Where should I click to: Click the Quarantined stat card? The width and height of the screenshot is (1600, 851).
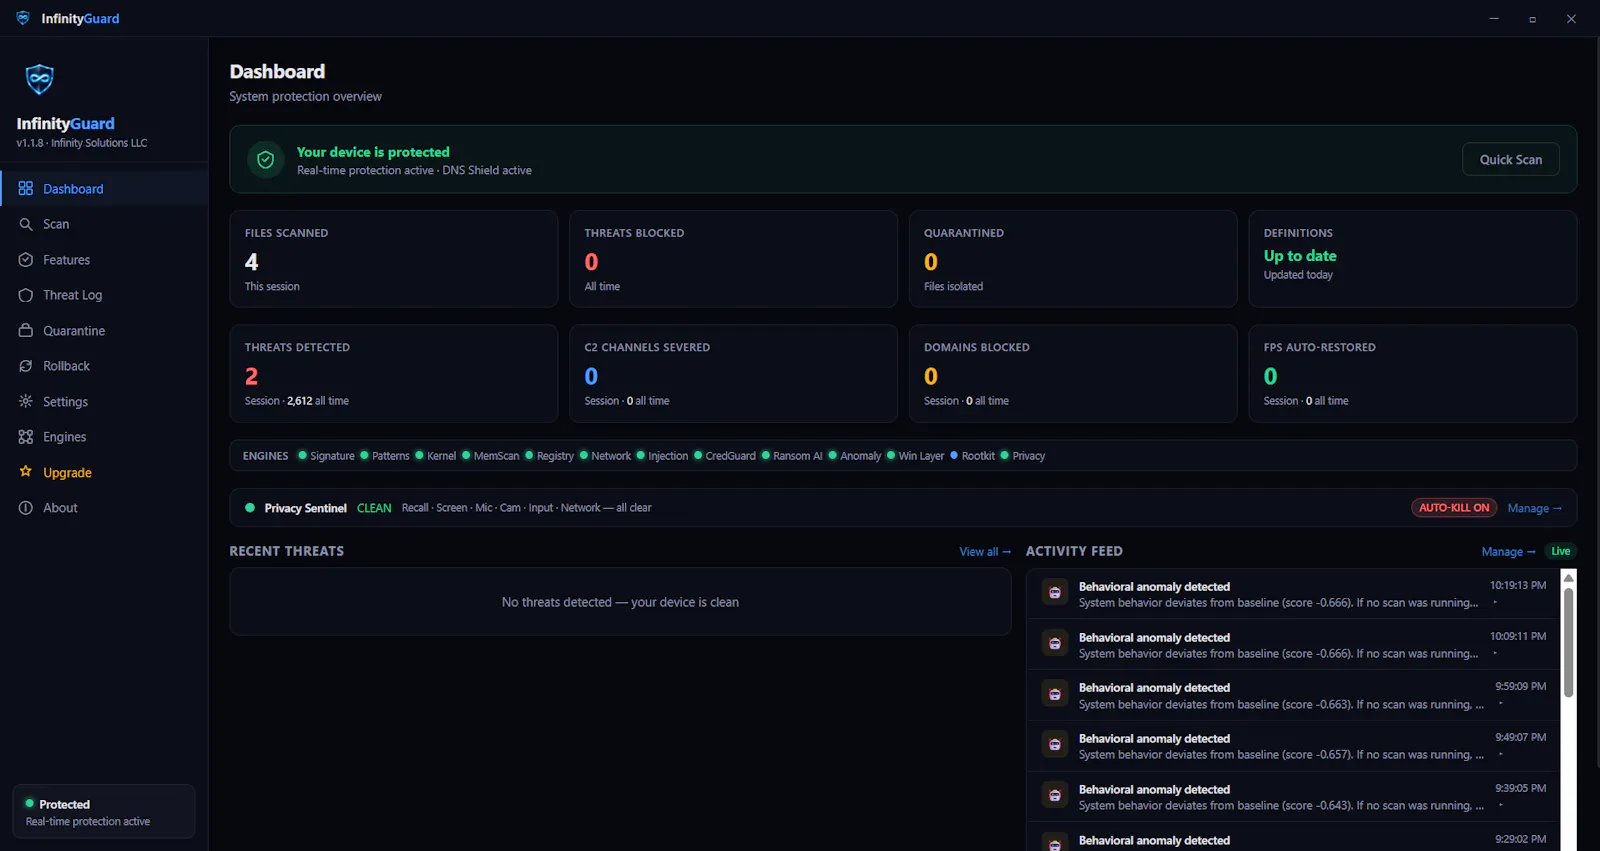coord(1073,259)
